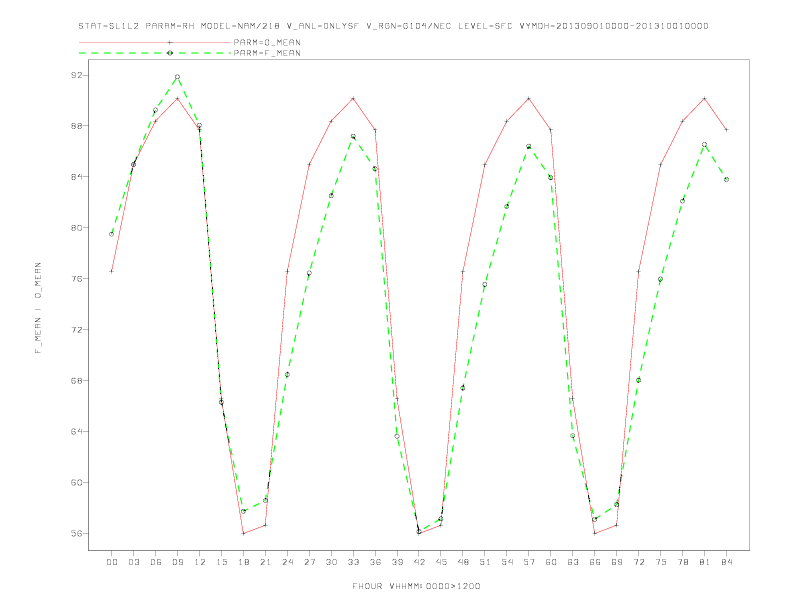Click the y-axis tick value 68
This screenshot has height=612, width=792.
point(76,381)
